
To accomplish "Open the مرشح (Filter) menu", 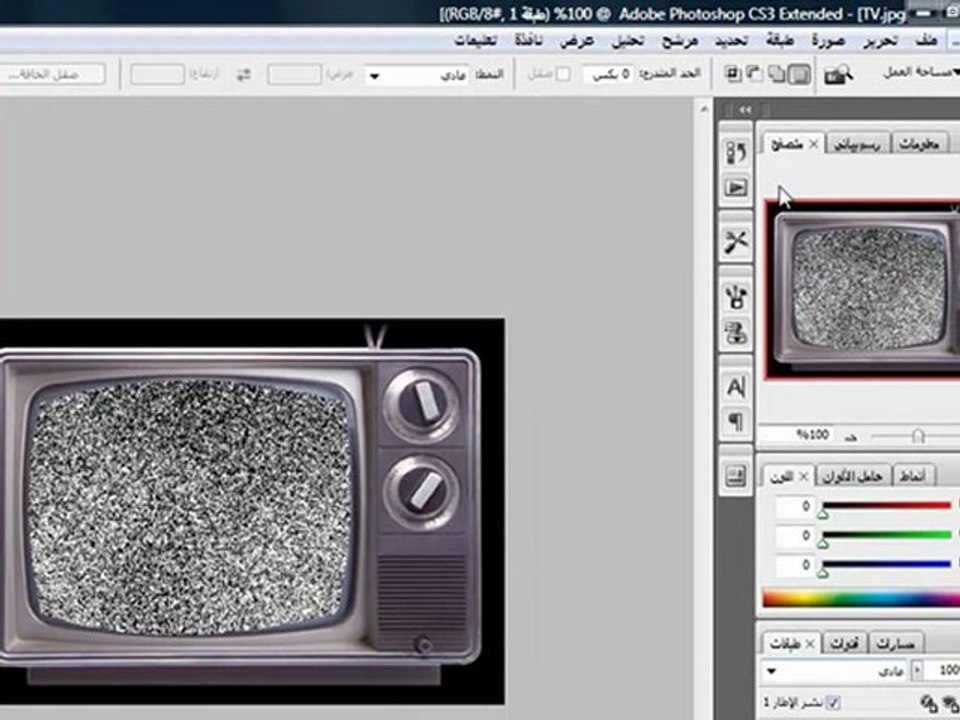I will 680,41.
